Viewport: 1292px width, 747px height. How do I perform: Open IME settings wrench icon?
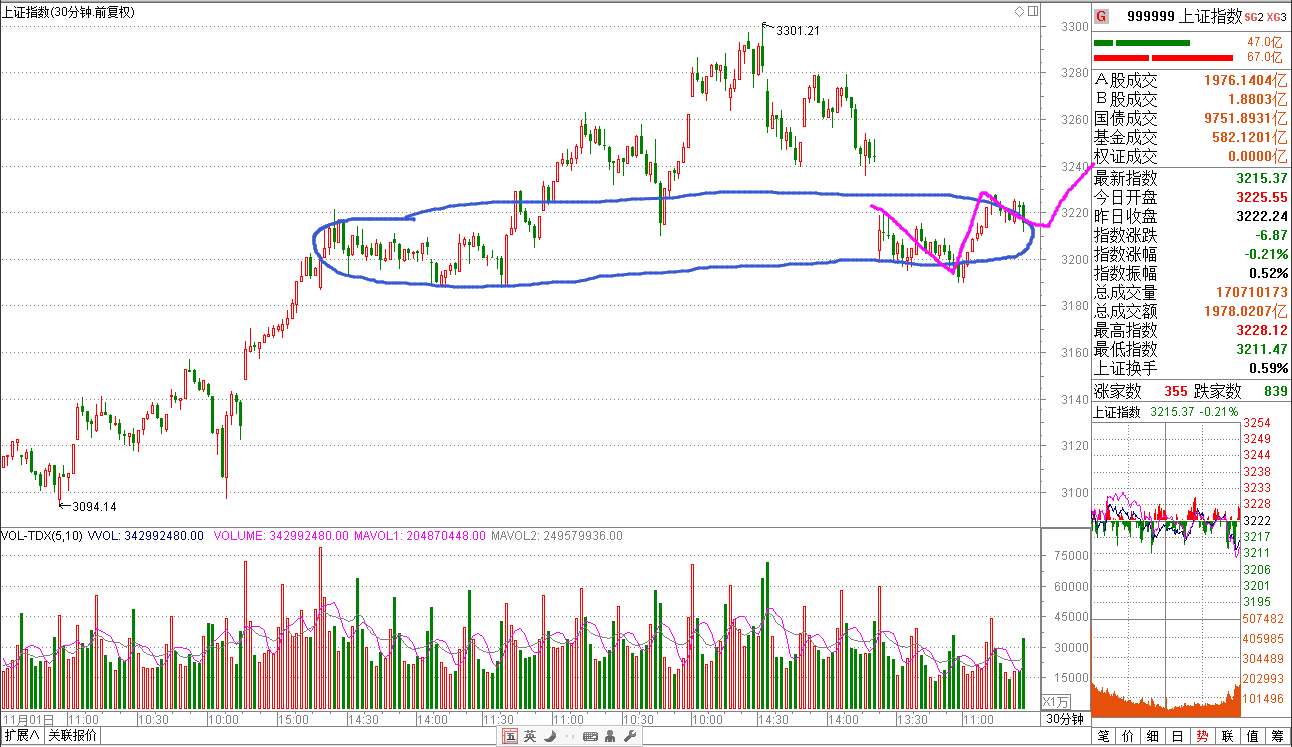coord(629,737)
